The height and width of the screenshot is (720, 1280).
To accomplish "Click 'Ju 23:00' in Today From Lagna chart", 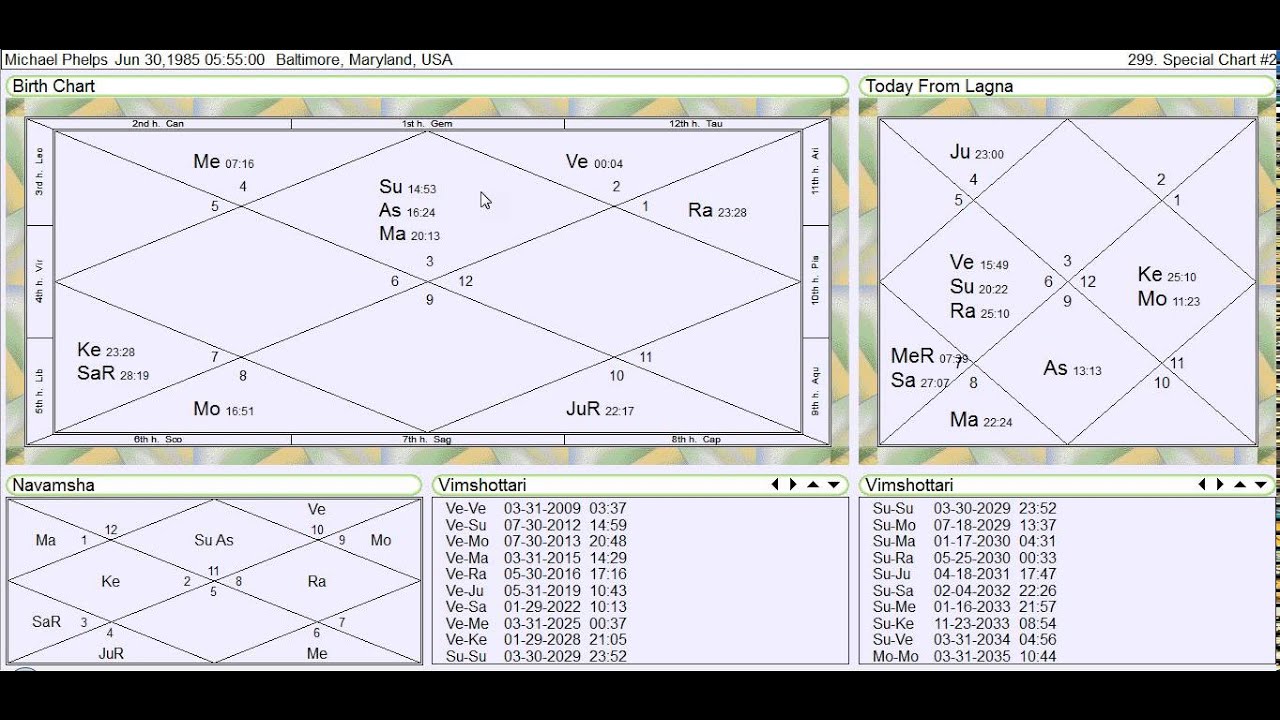I will [976, 153].
